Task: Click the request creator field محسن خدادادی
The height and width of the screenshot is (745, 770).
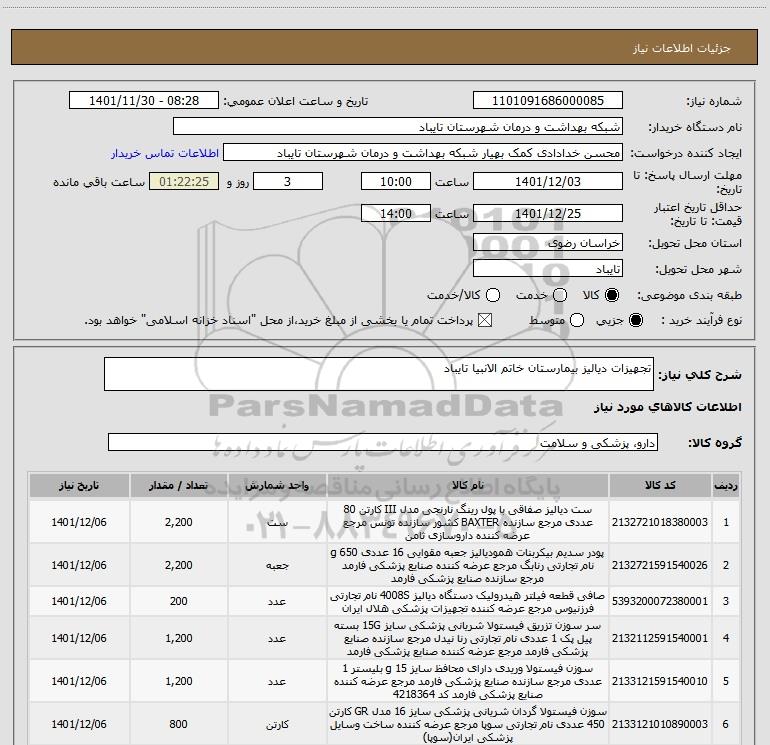Action: tap(423, 153)
